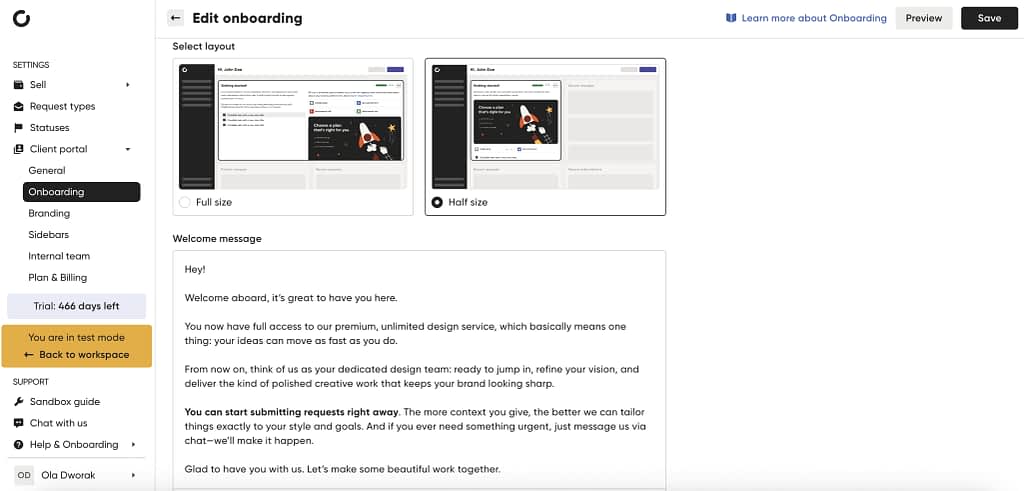Click the Save button
The image size is (1024, 491).
tap(989, 18)
